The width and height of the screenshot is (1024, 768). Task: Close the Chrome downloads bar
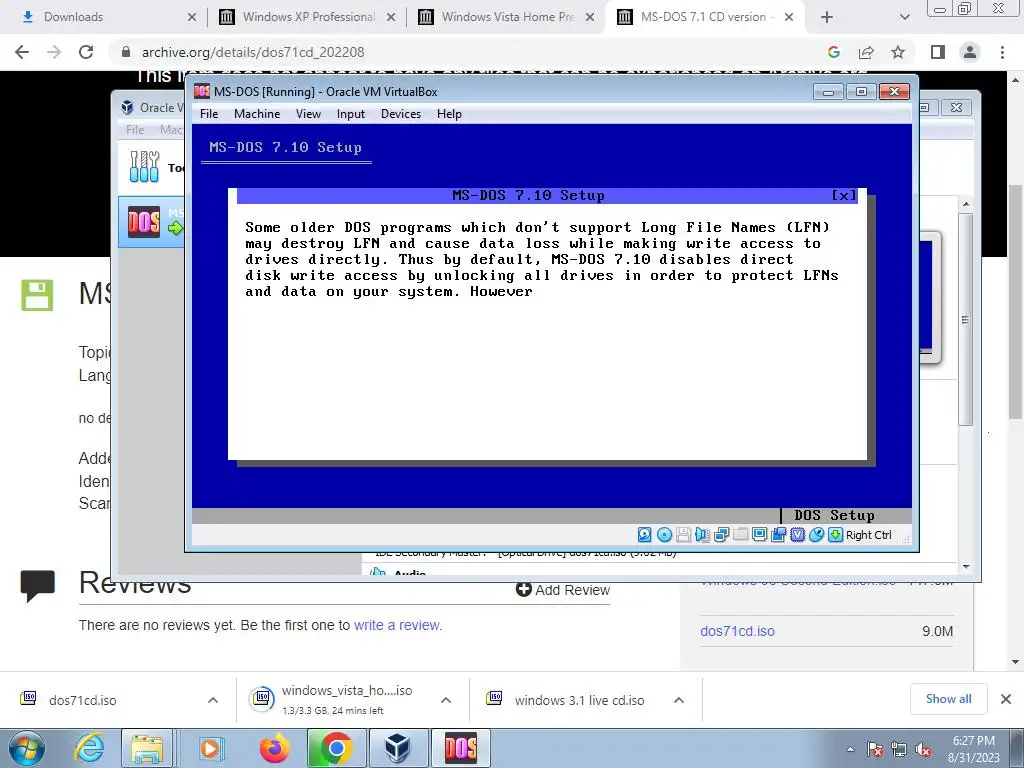[1006, 699]
